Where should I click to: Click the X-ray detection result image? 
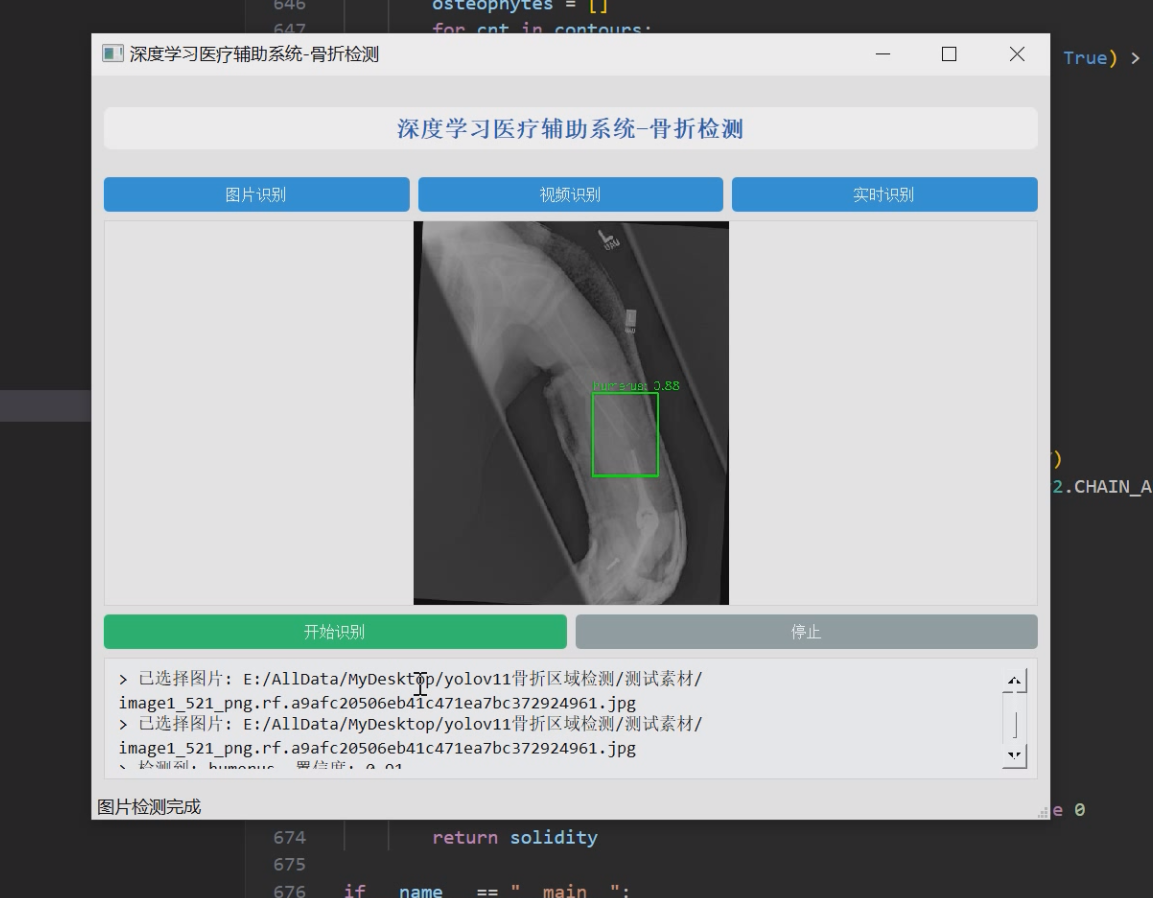click(571, 413)
